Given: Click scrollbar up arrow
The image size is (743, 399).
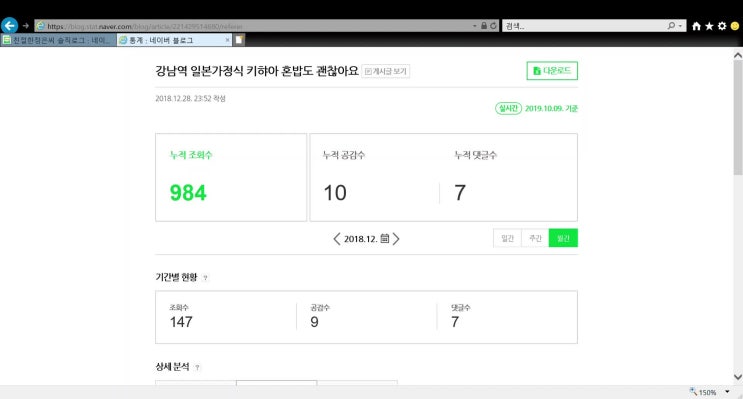Looking at the screenshot, I should click(x=737, y=55).
